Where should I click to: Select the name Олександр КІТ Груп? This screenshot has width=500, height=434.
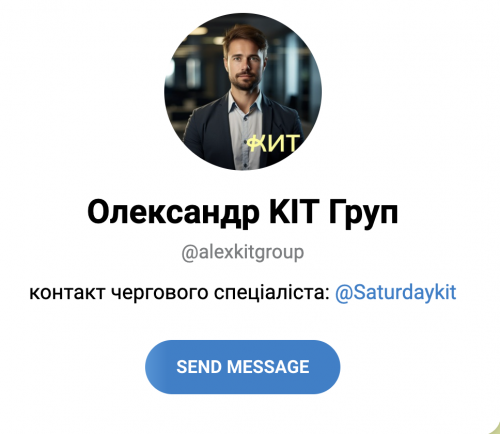coord(243,212)
